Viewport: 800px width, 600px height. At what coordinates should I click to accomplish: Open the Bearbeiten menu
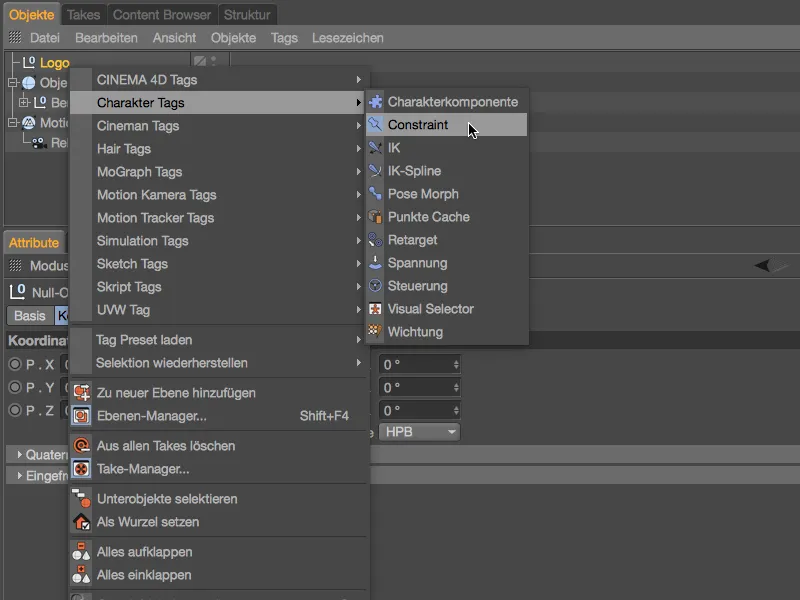[106, 38]
